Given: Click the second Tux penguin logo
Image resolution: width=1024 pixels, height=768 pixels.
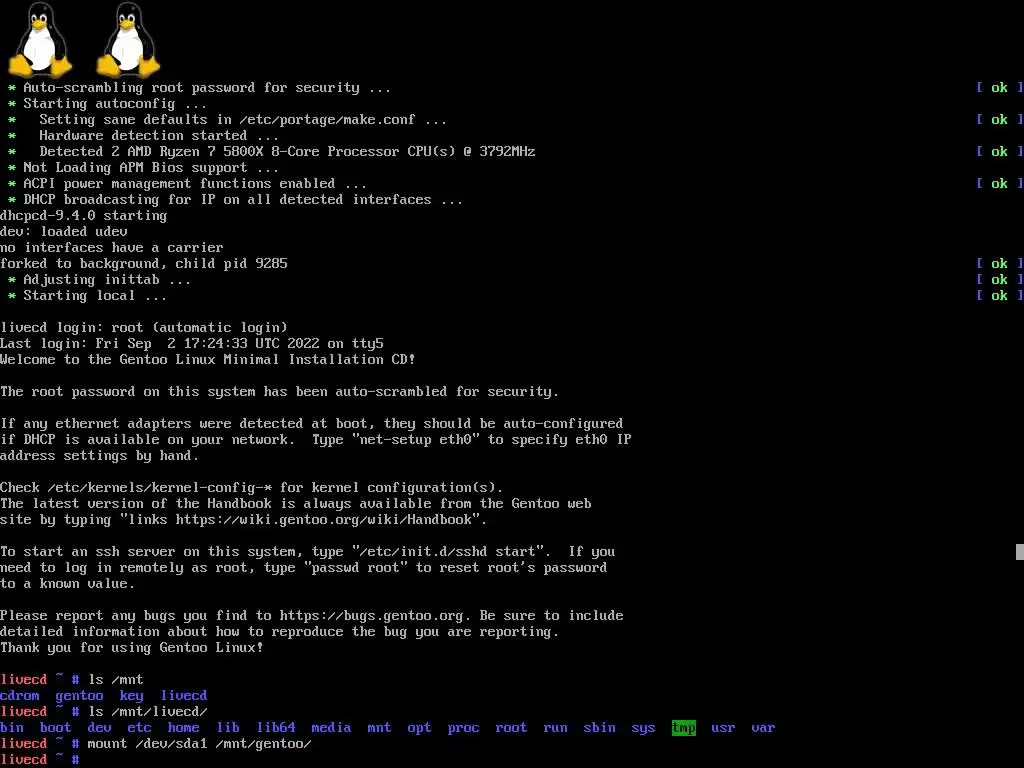Looking at the screenshot, I should 128,39.
